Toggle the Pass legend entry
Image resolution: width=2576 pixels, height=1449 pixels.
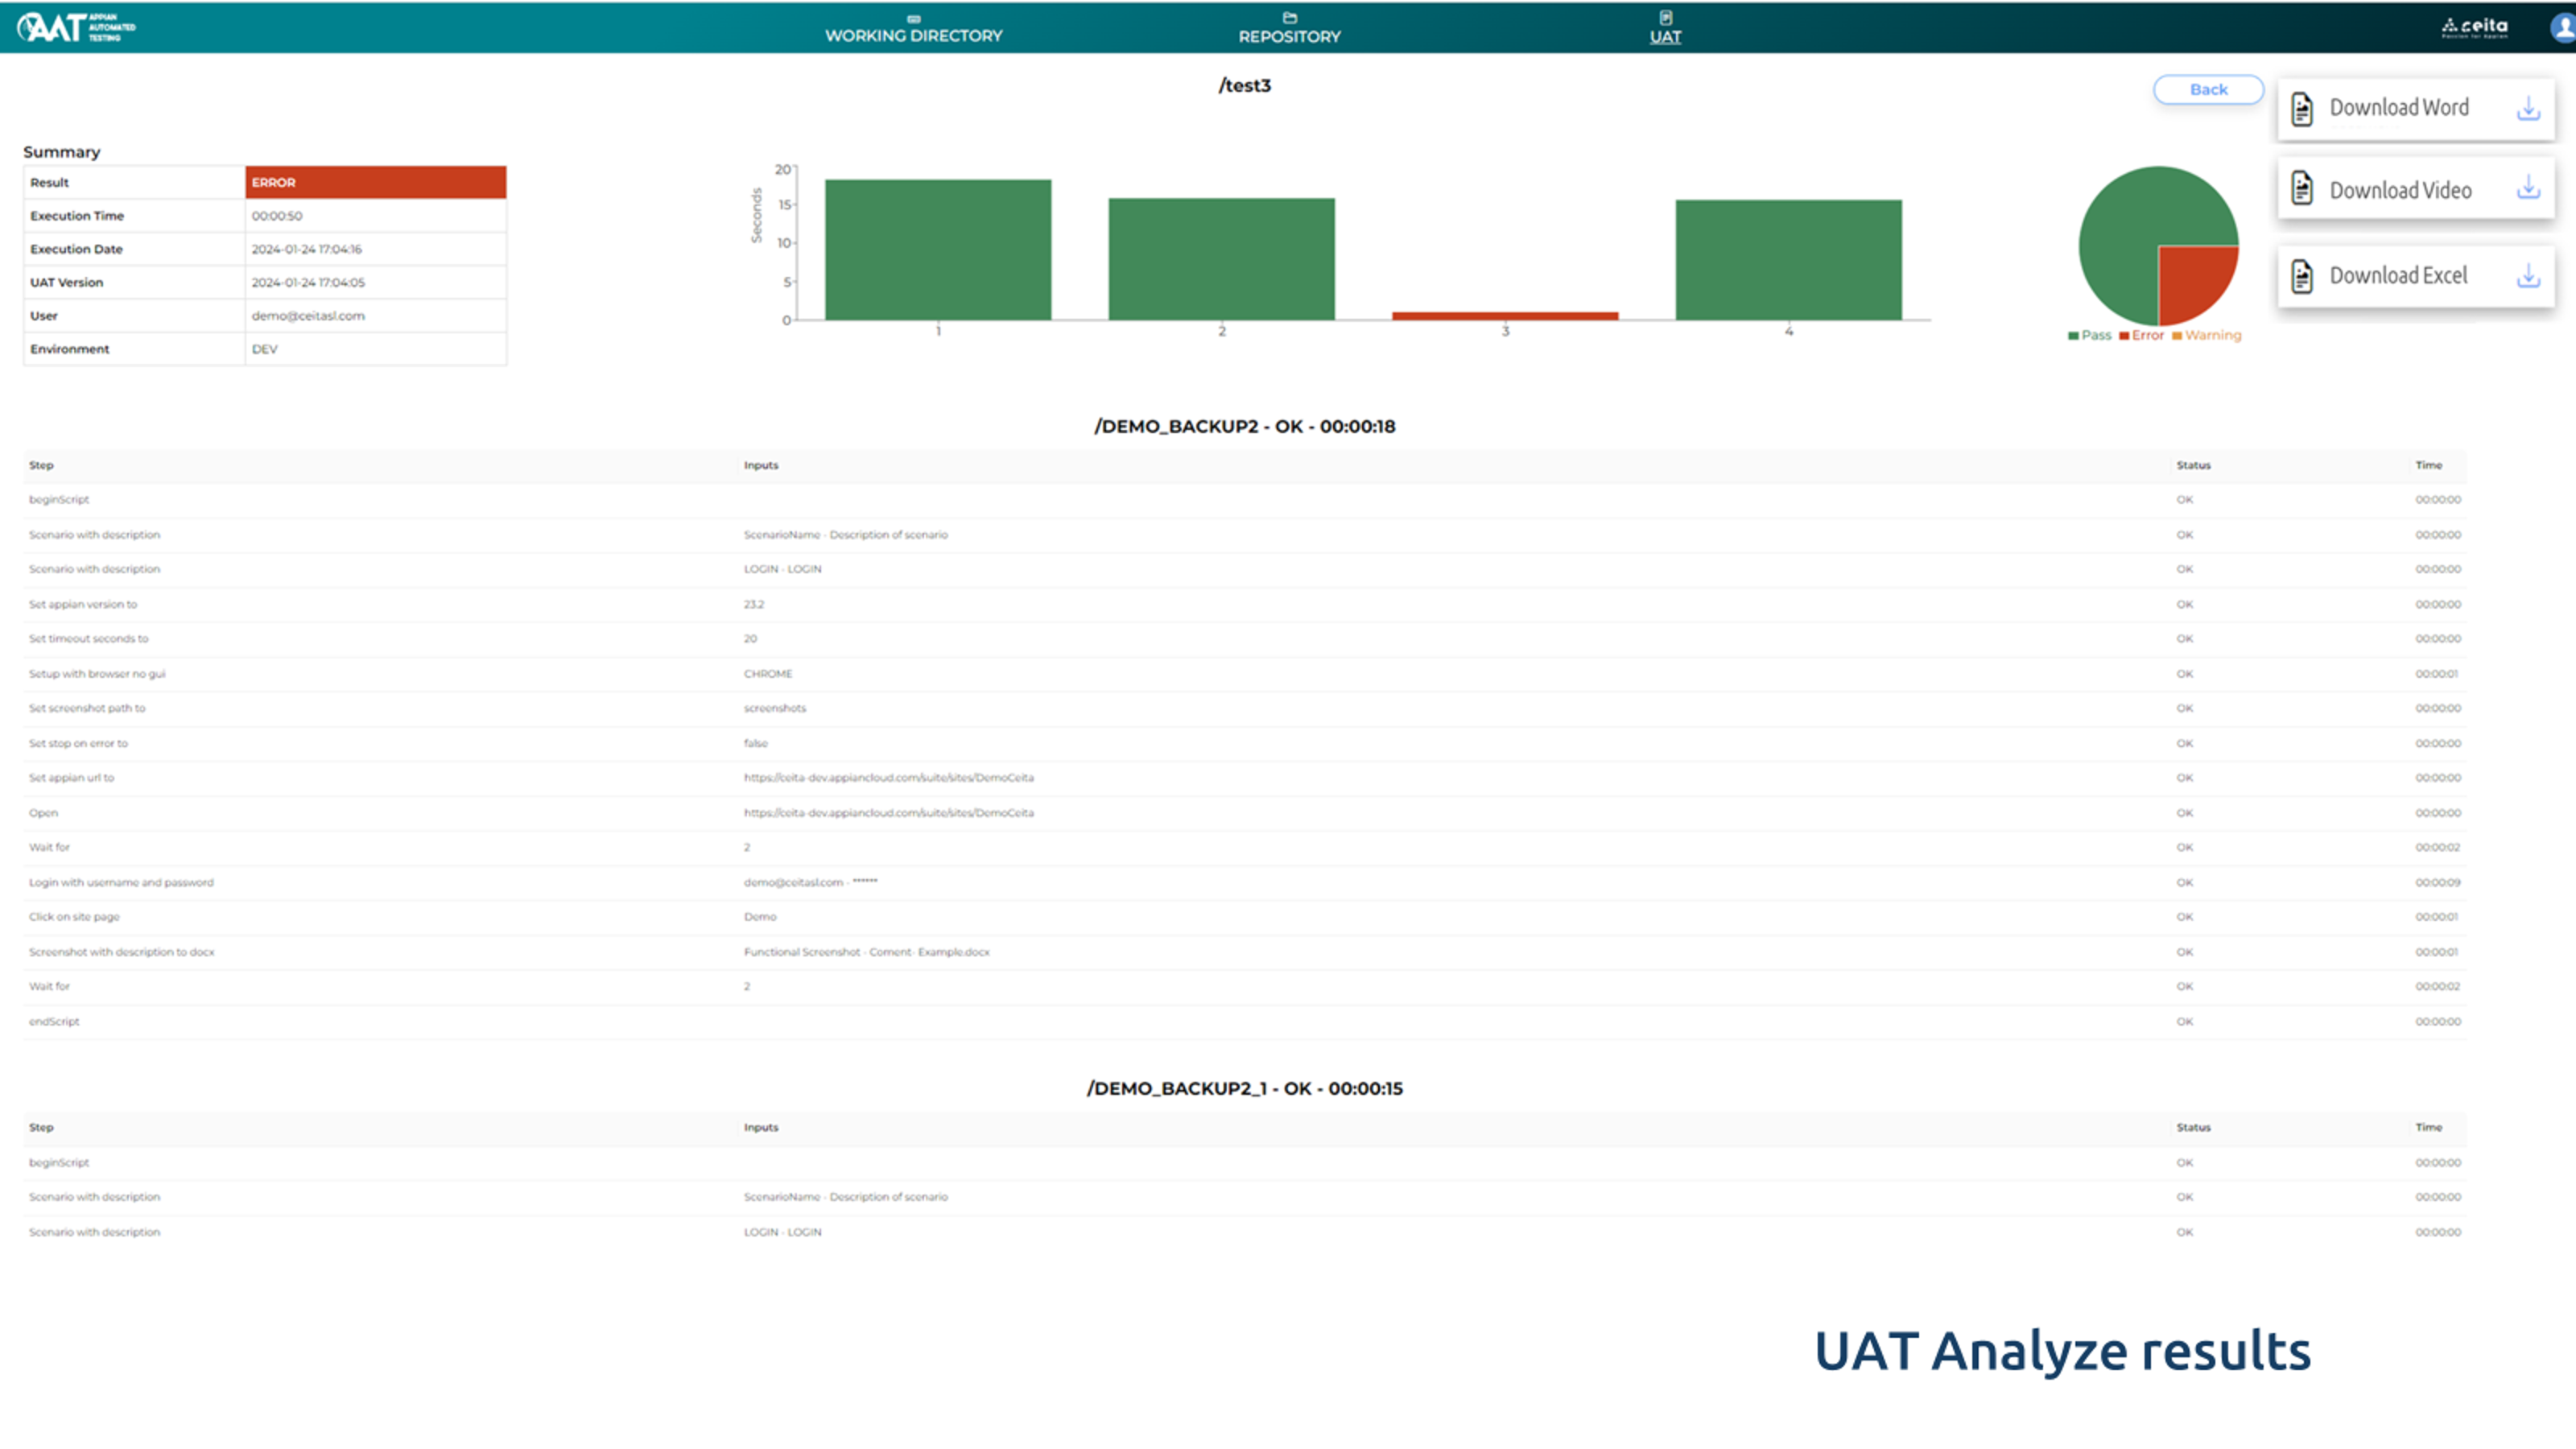[x=2089, y=335]
